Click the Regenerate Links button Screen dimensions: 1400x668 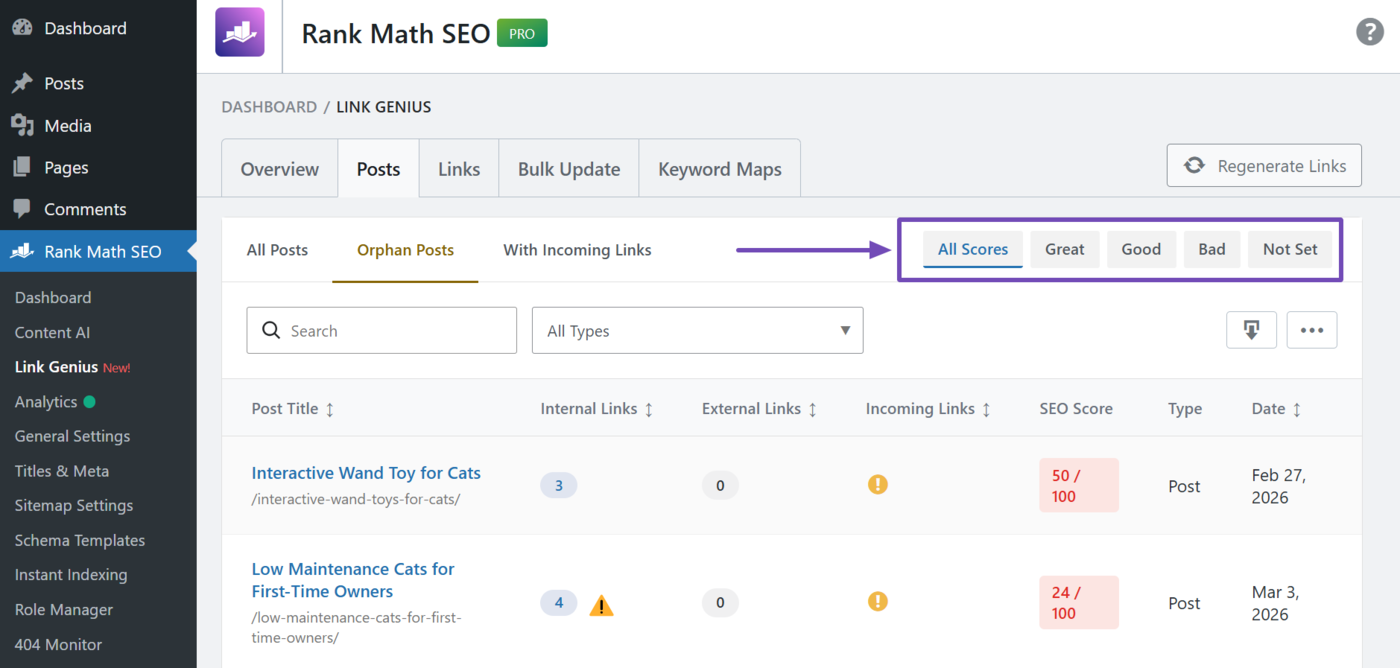pos(1264,166)
